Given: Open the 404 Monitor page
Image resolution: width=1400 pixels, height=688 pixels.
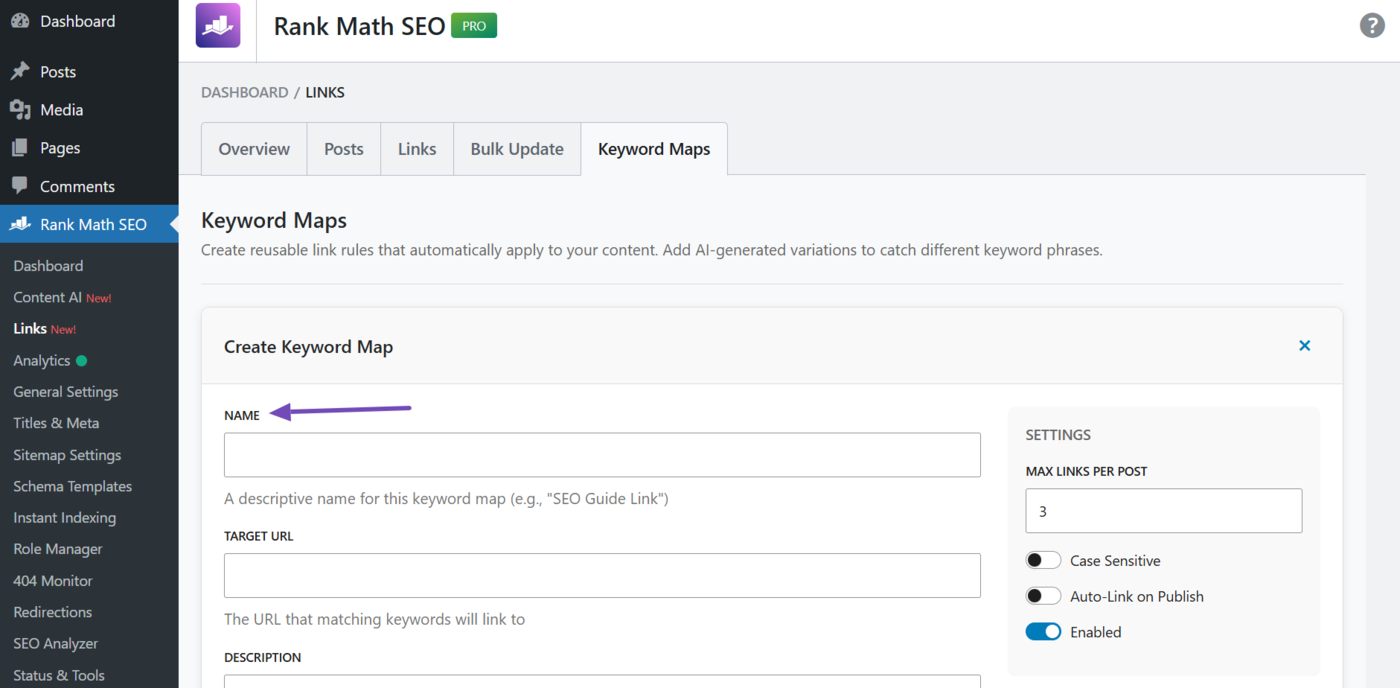Looking at the screenshot, I should point(52,580).
